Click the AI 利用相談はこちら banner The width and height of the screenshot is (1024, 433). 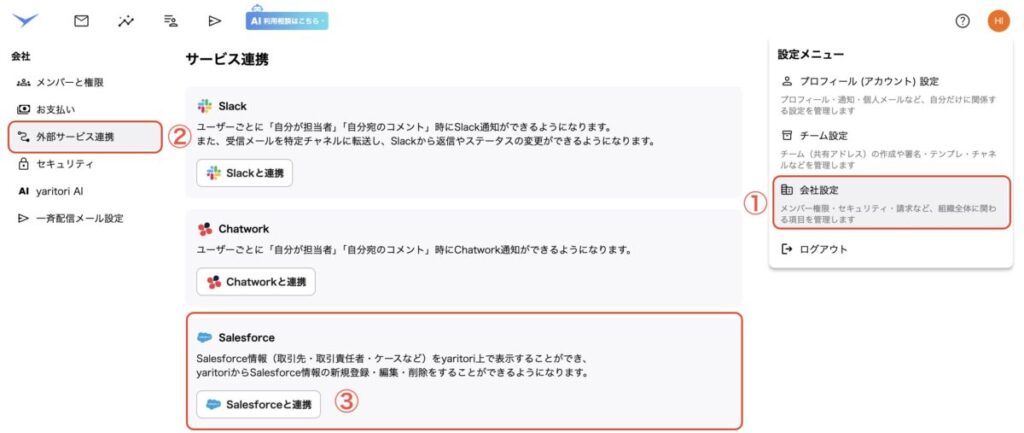(x=287, y=19)
